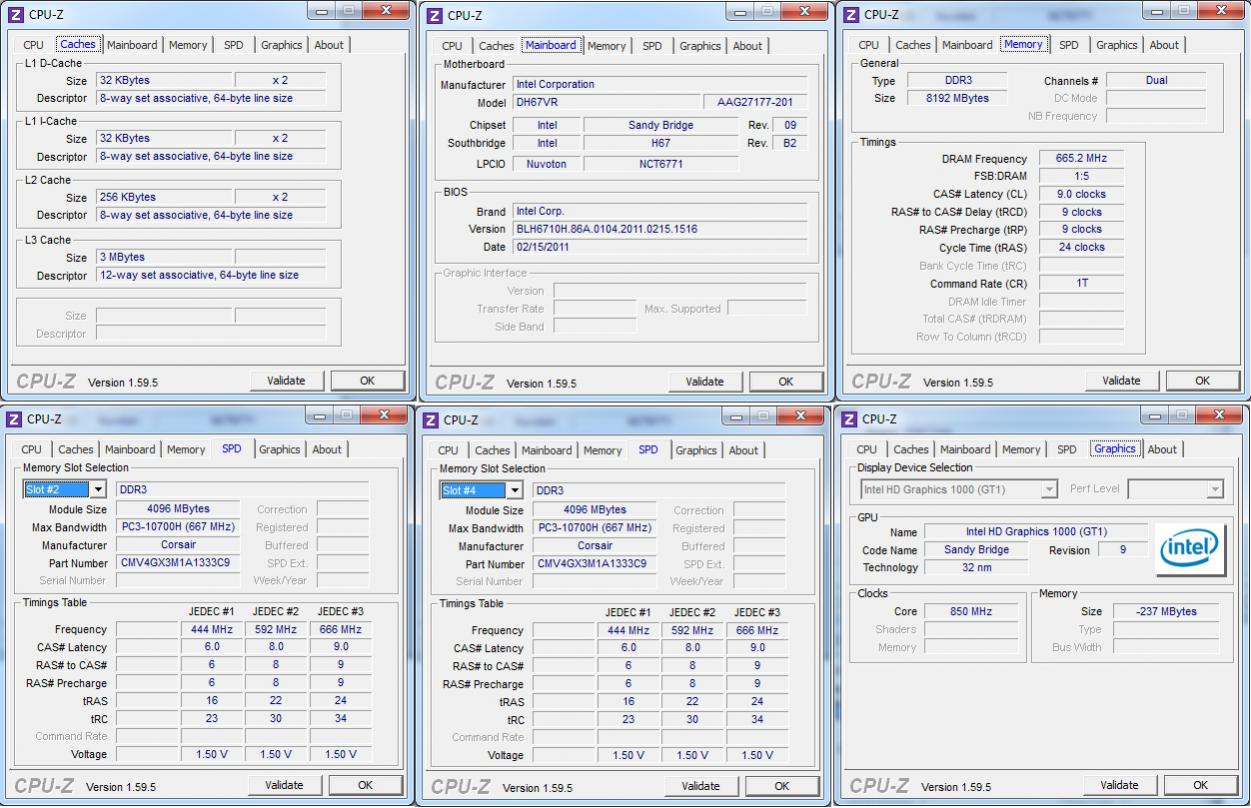Switch to CPU tab in Slot #2 SPD window

click(x=31, y=450)
